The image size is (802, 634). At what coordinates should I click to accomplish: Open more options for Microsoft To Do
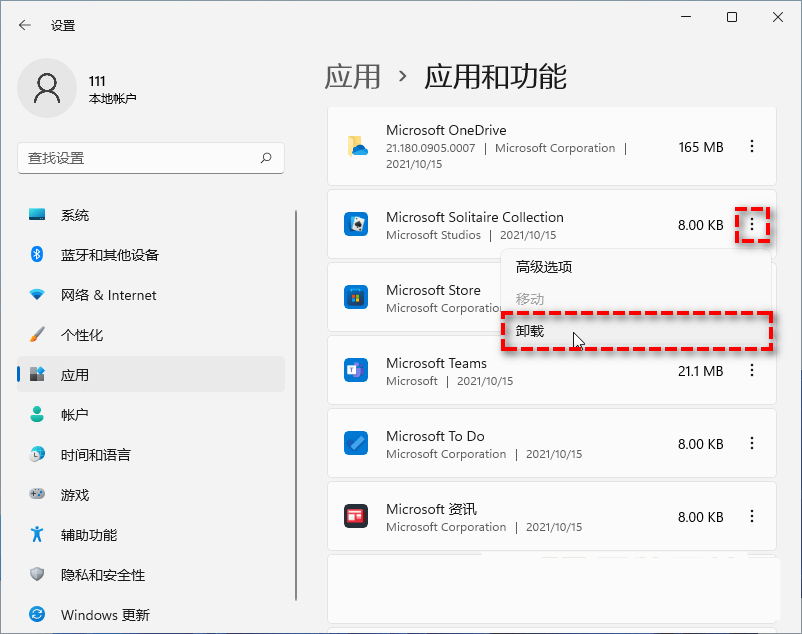pyautogui.click(x=752, y=444)
